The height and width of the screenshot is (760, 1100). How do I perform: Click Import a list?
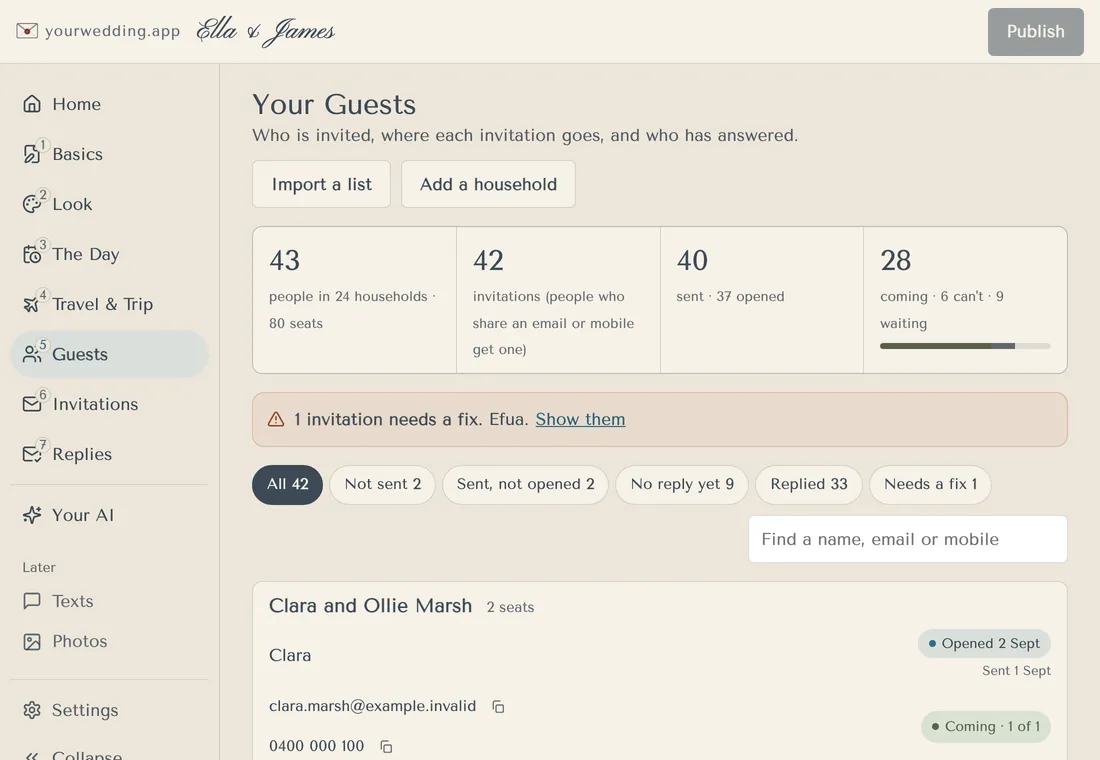[321, 184]
